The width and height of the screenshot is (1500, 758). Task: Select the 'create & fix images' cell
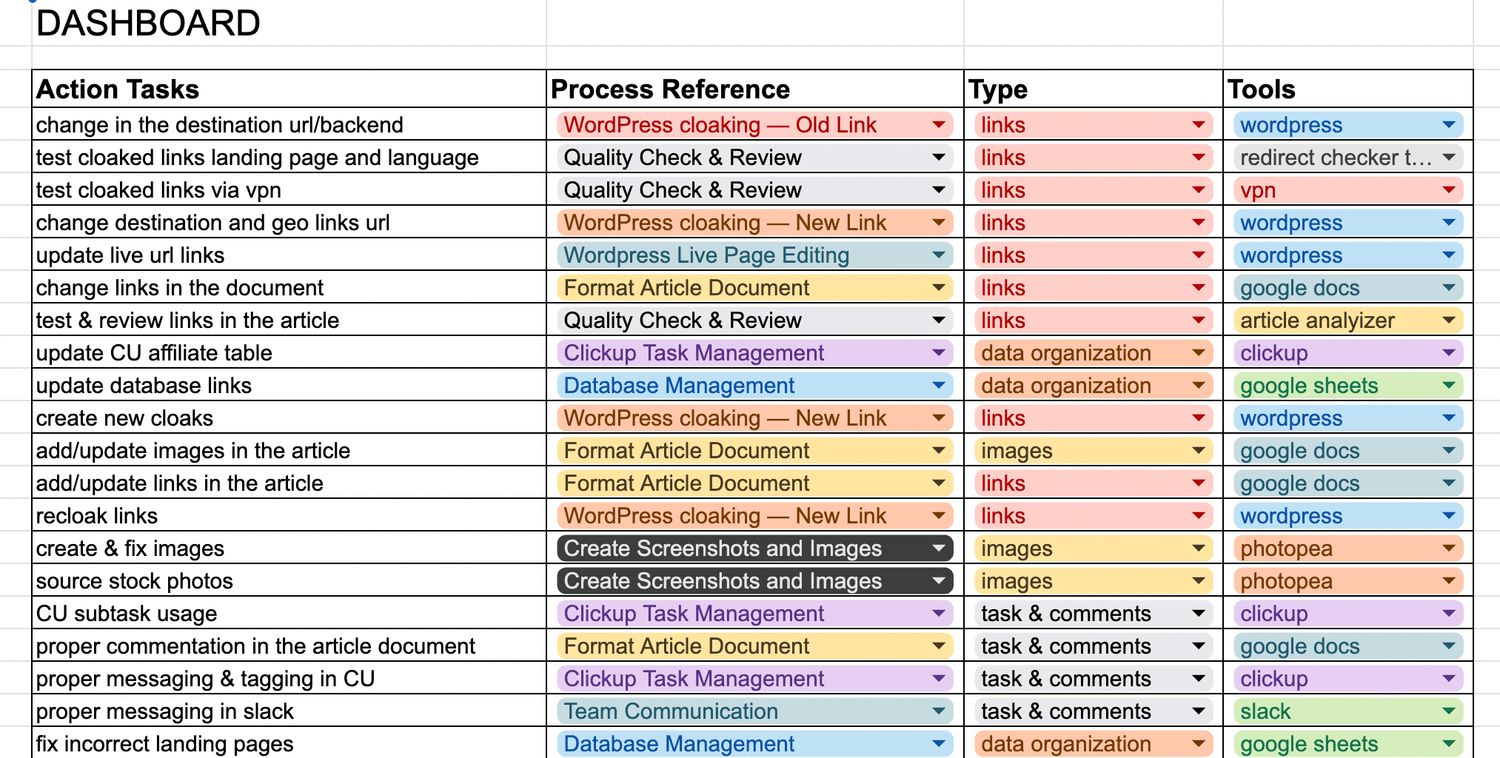(x=289, y=548)
